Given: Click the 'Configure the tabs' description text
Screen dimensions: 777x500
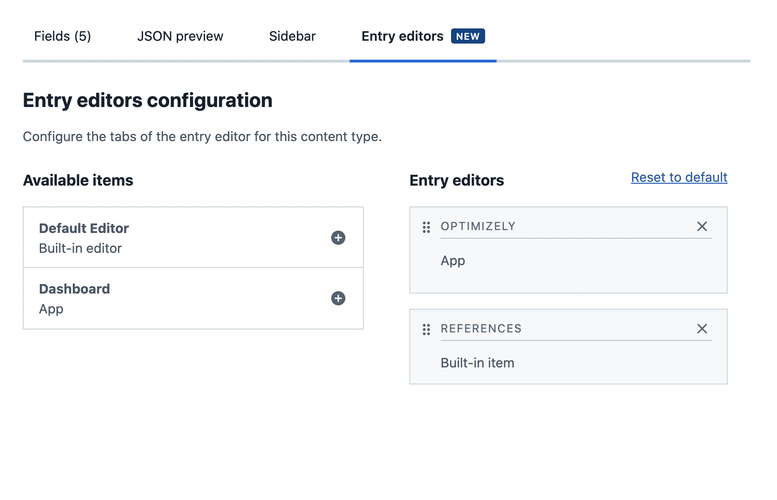Looking at the screenshot, I should (202, 137).
